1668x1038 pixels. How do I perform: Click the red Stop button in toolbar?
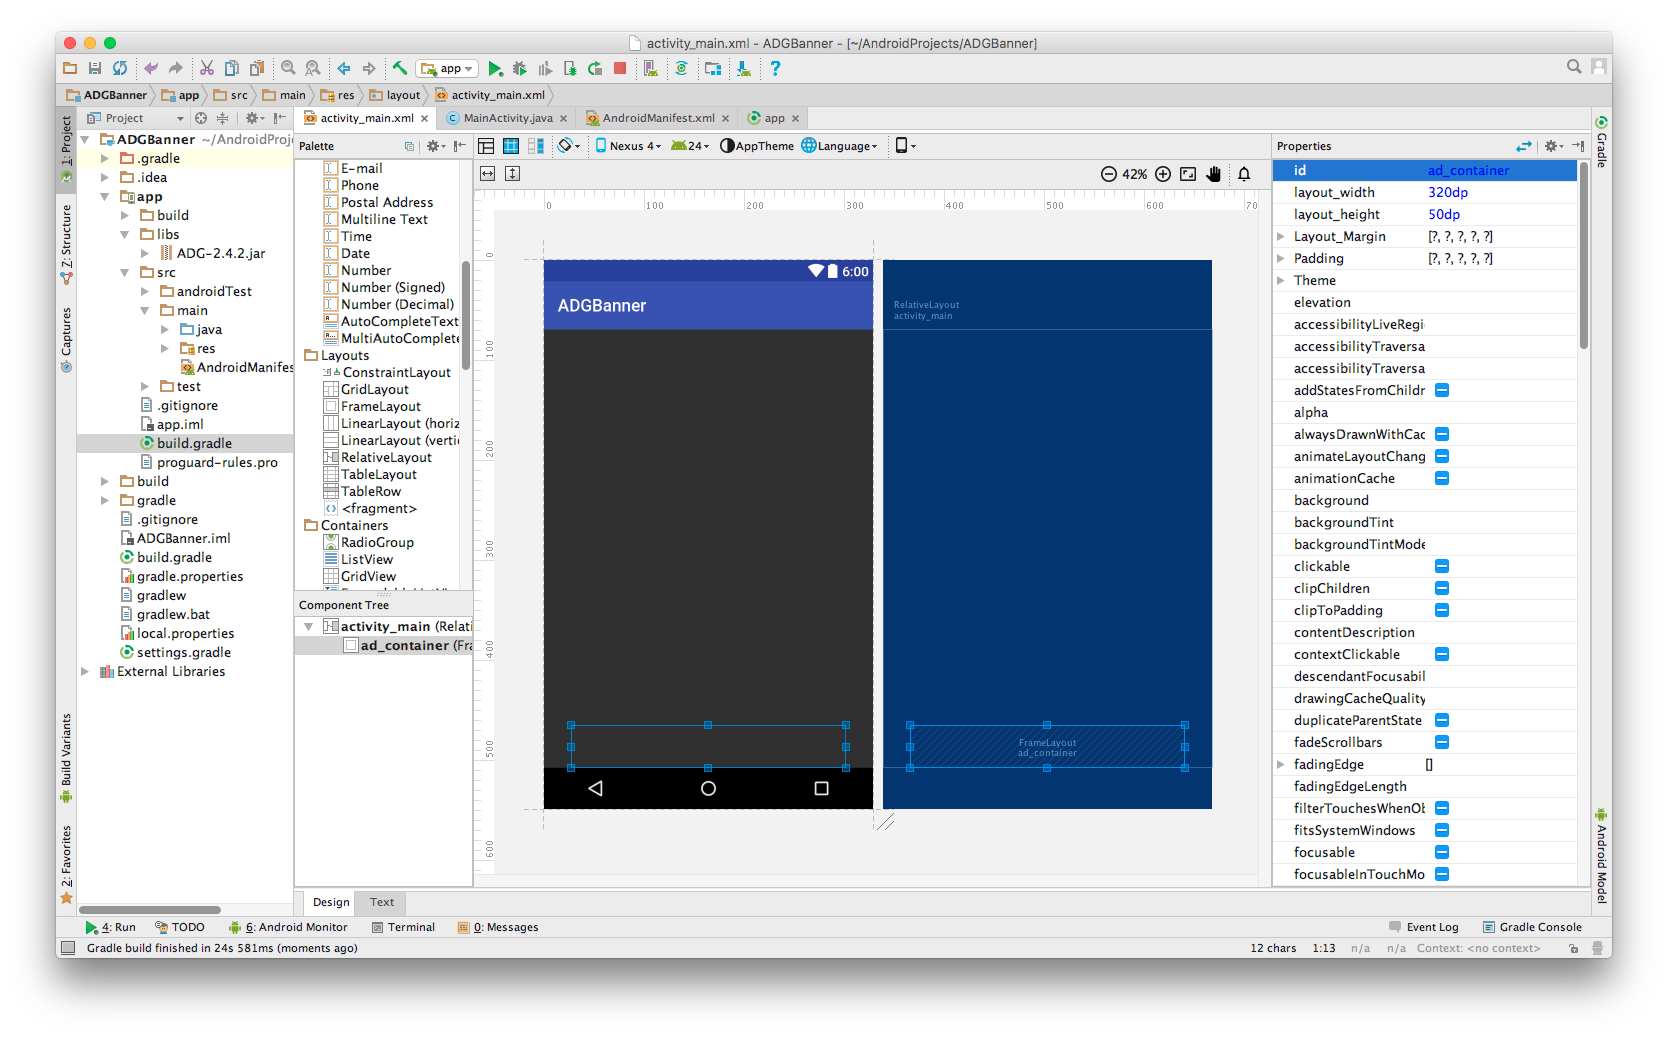(620, 69)
